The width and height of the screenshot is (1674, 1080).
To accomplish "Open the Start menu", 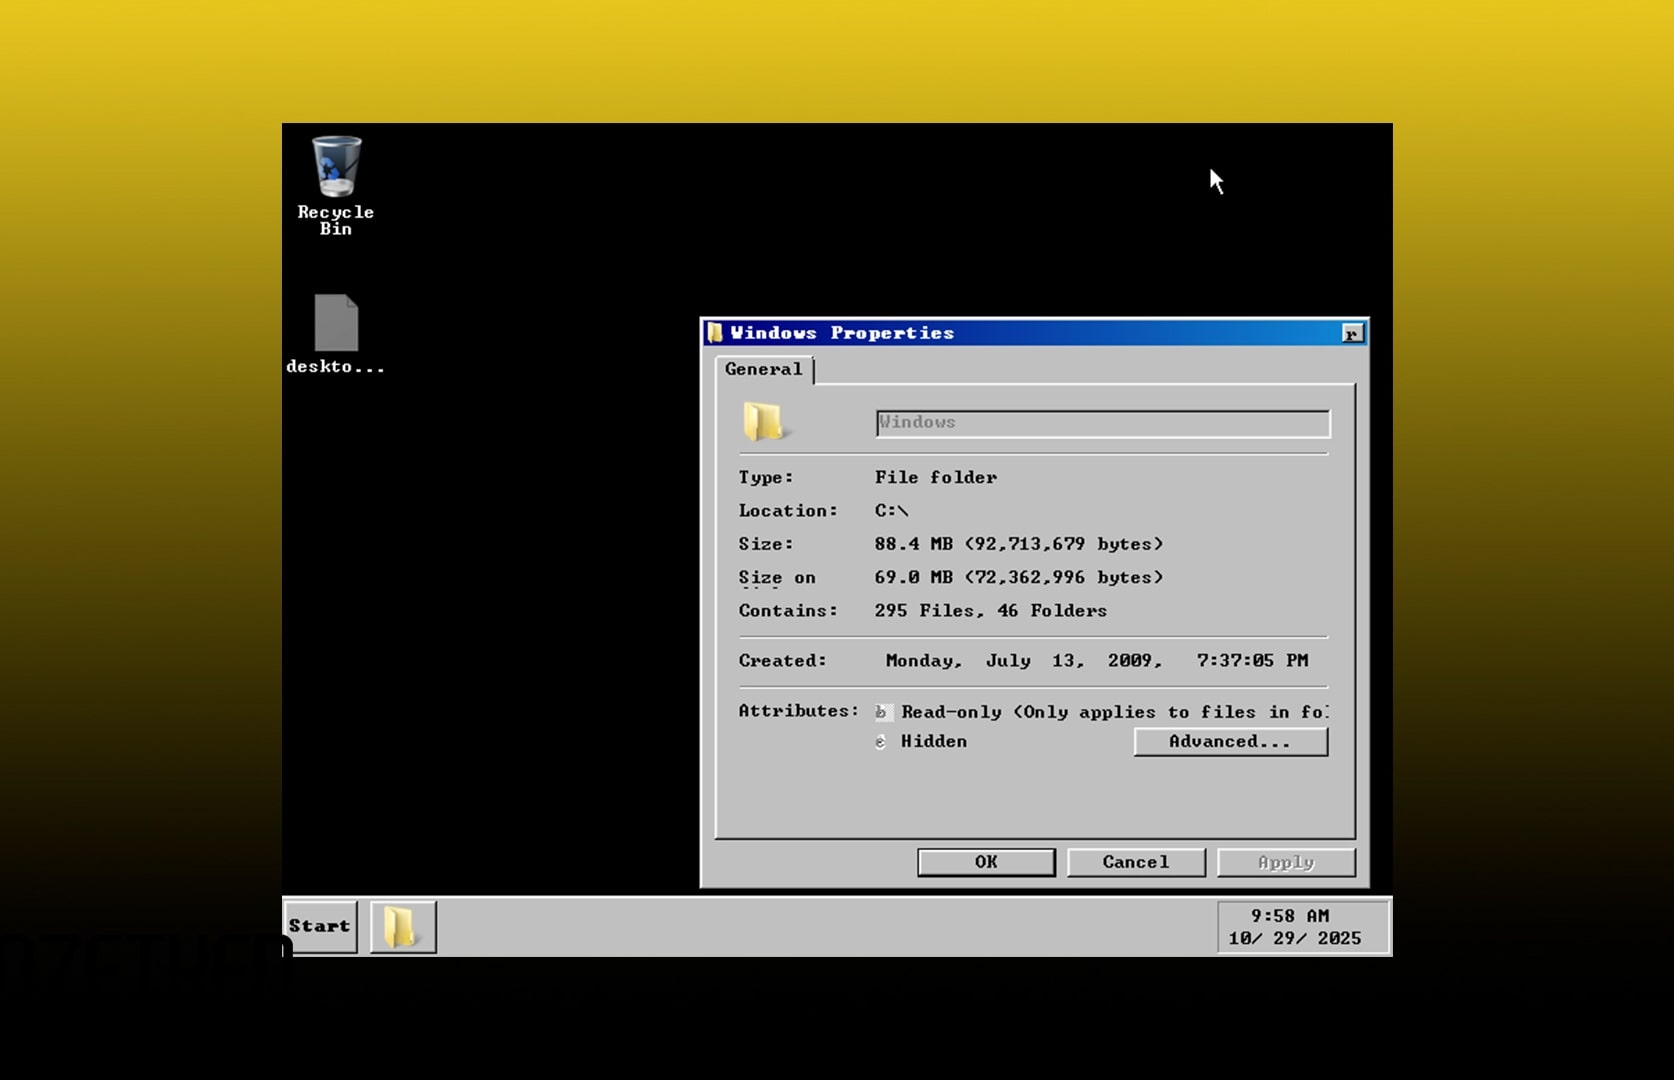I will tap(320, 927).
